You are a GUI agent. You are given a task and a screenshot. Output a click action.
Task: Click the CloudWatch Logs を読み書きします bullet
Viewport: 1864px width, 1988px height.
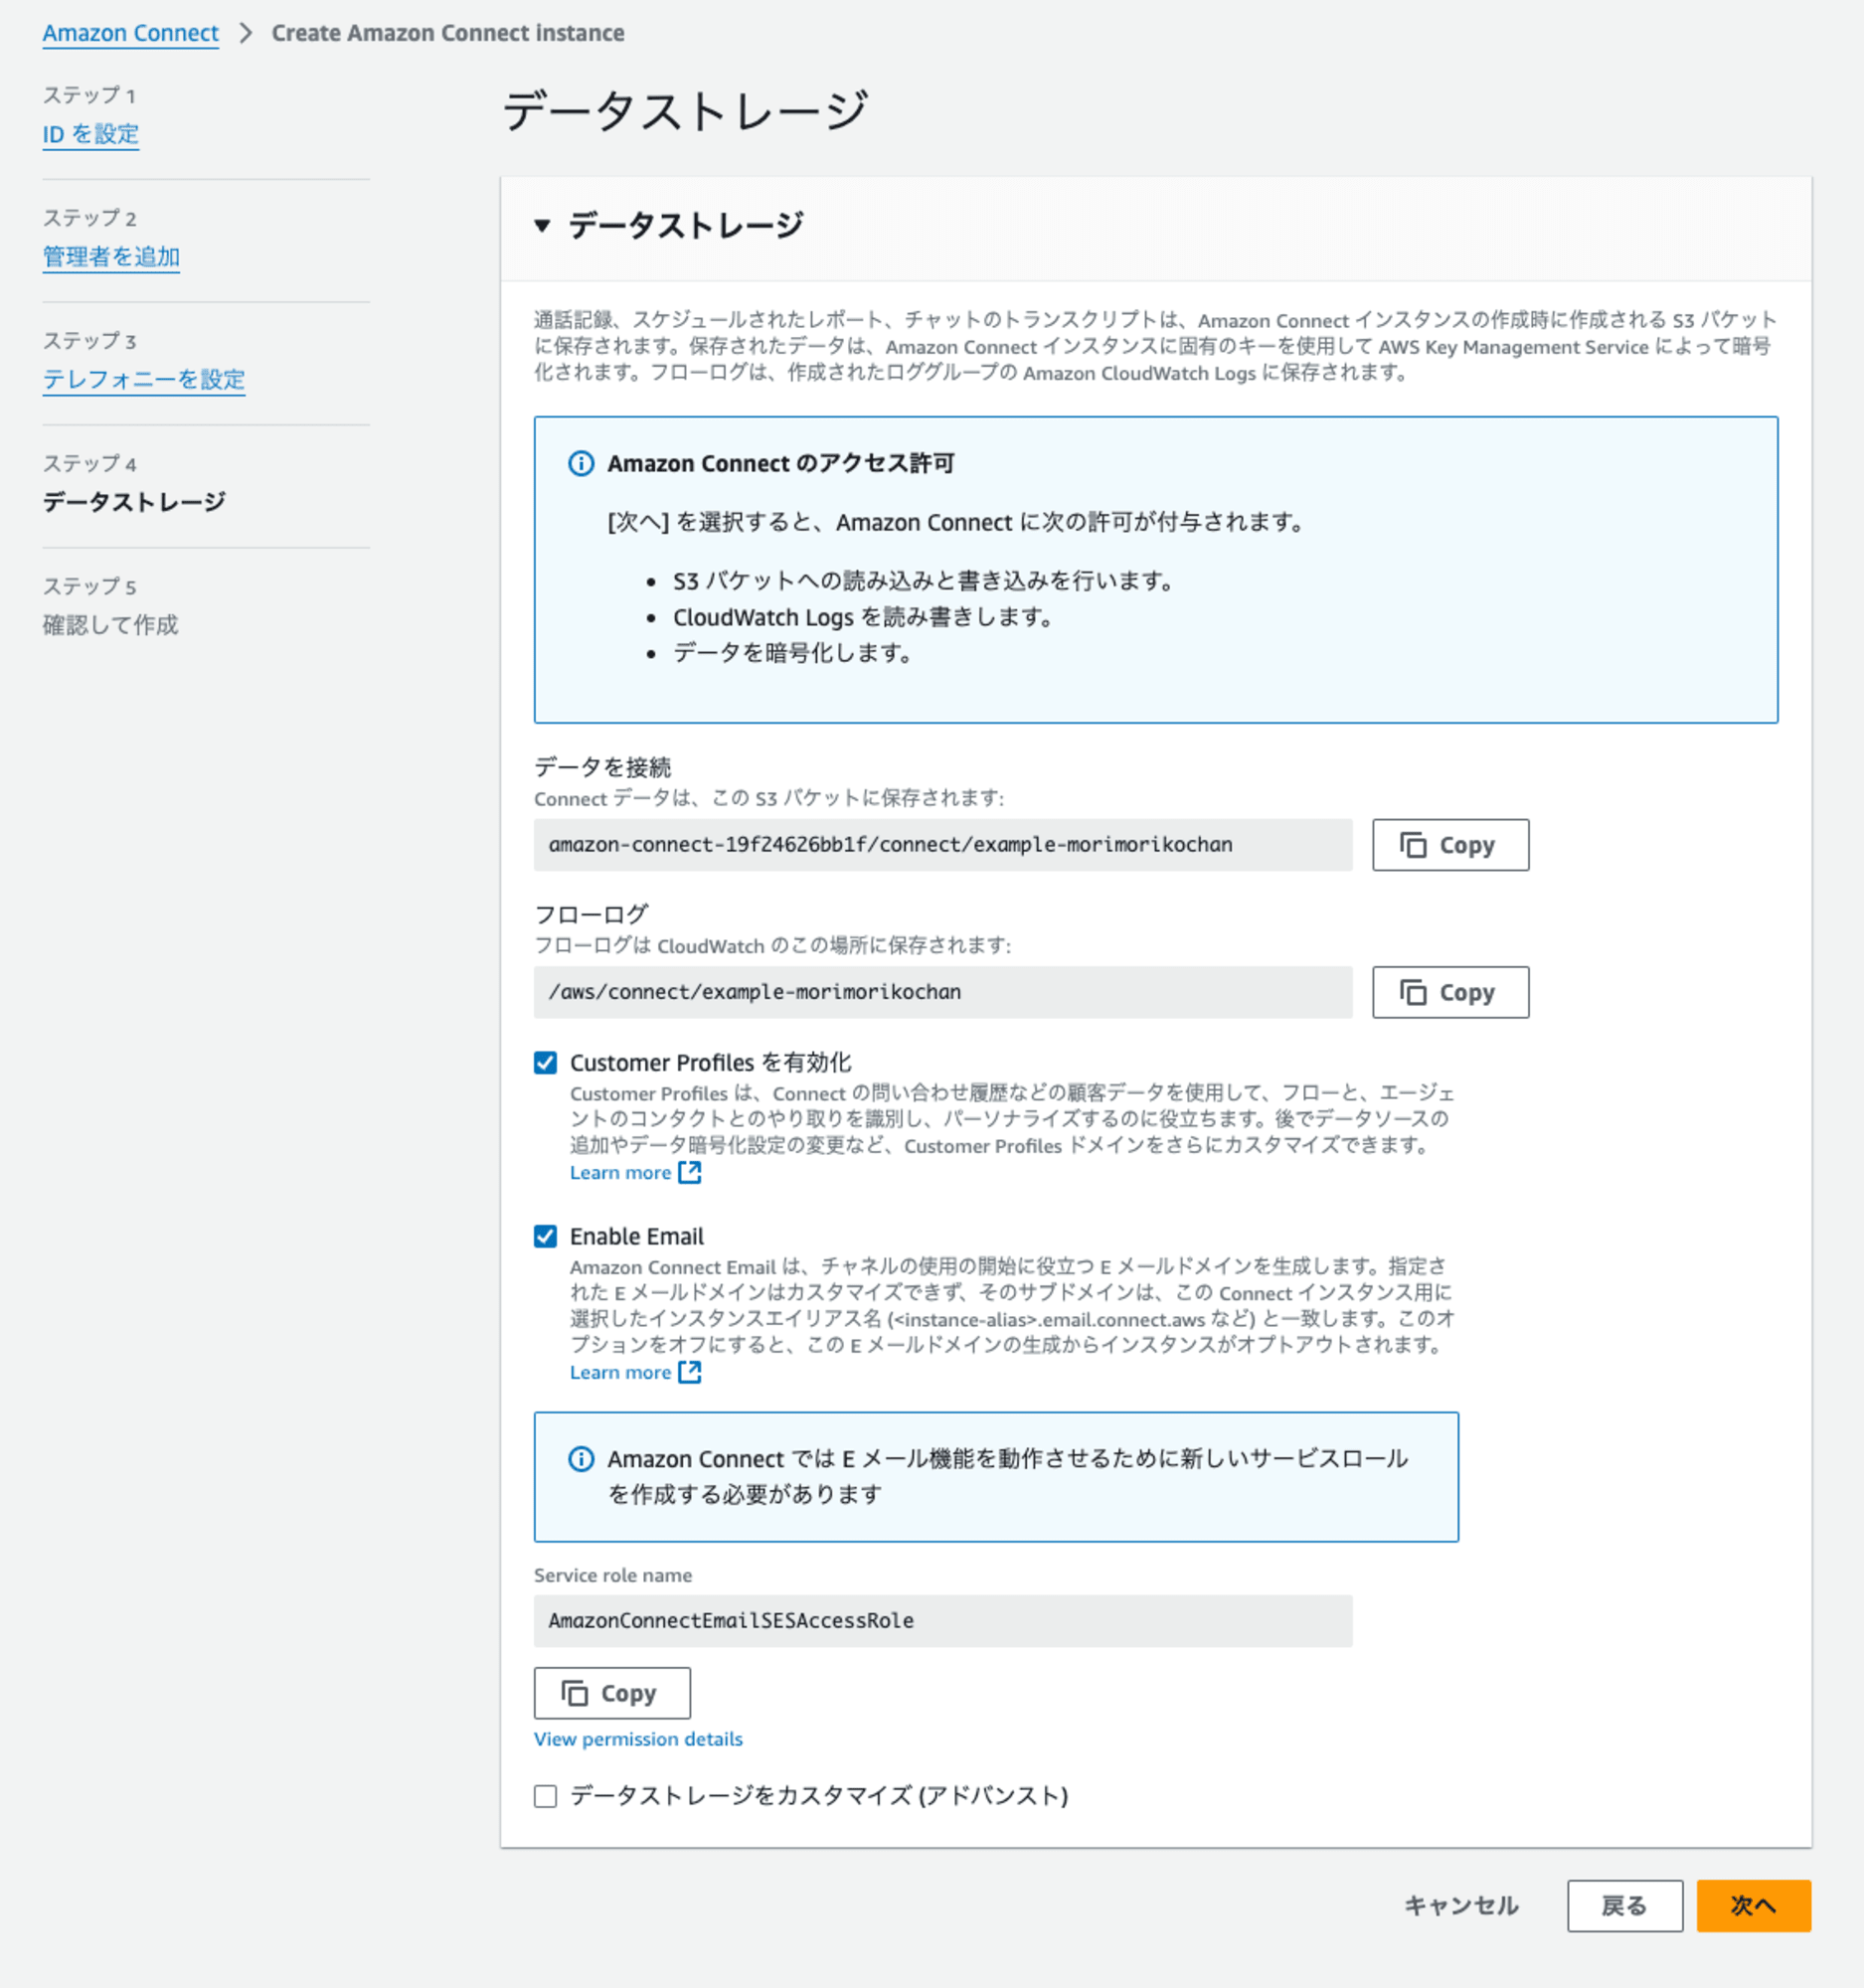(862, 617)
